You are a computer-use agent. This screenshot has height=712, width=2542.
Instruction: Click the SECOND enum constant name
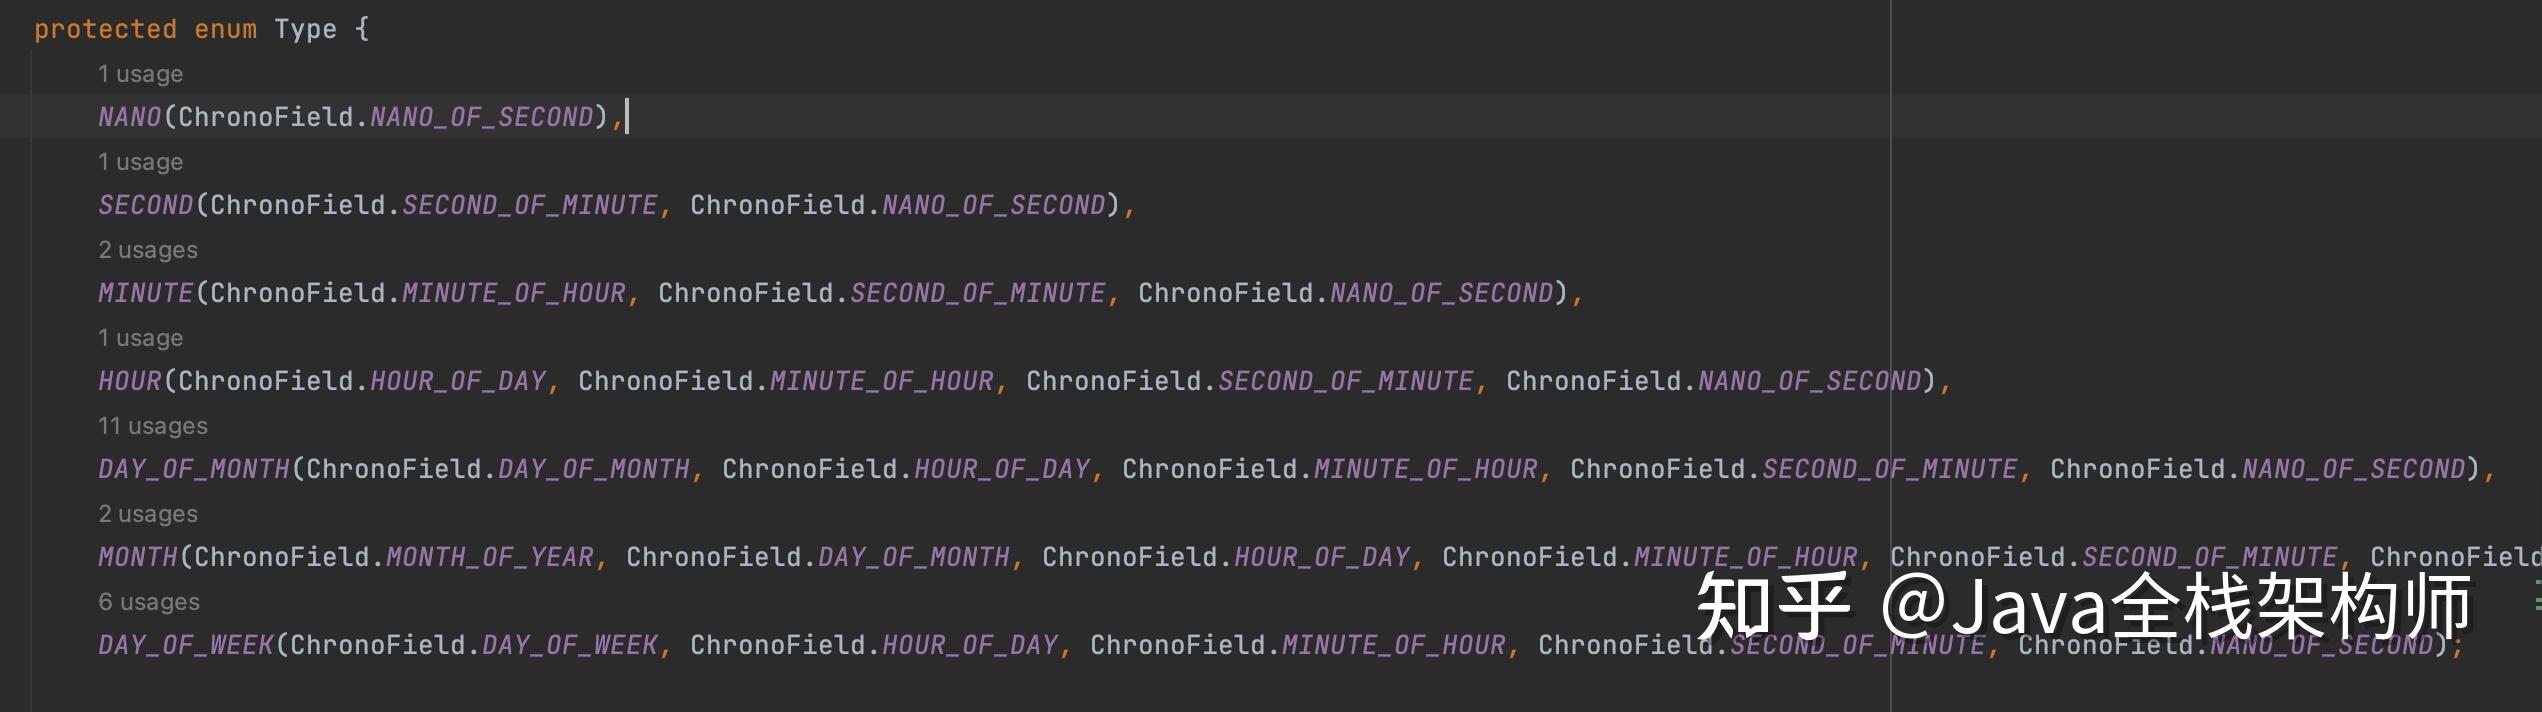[145, 205]
